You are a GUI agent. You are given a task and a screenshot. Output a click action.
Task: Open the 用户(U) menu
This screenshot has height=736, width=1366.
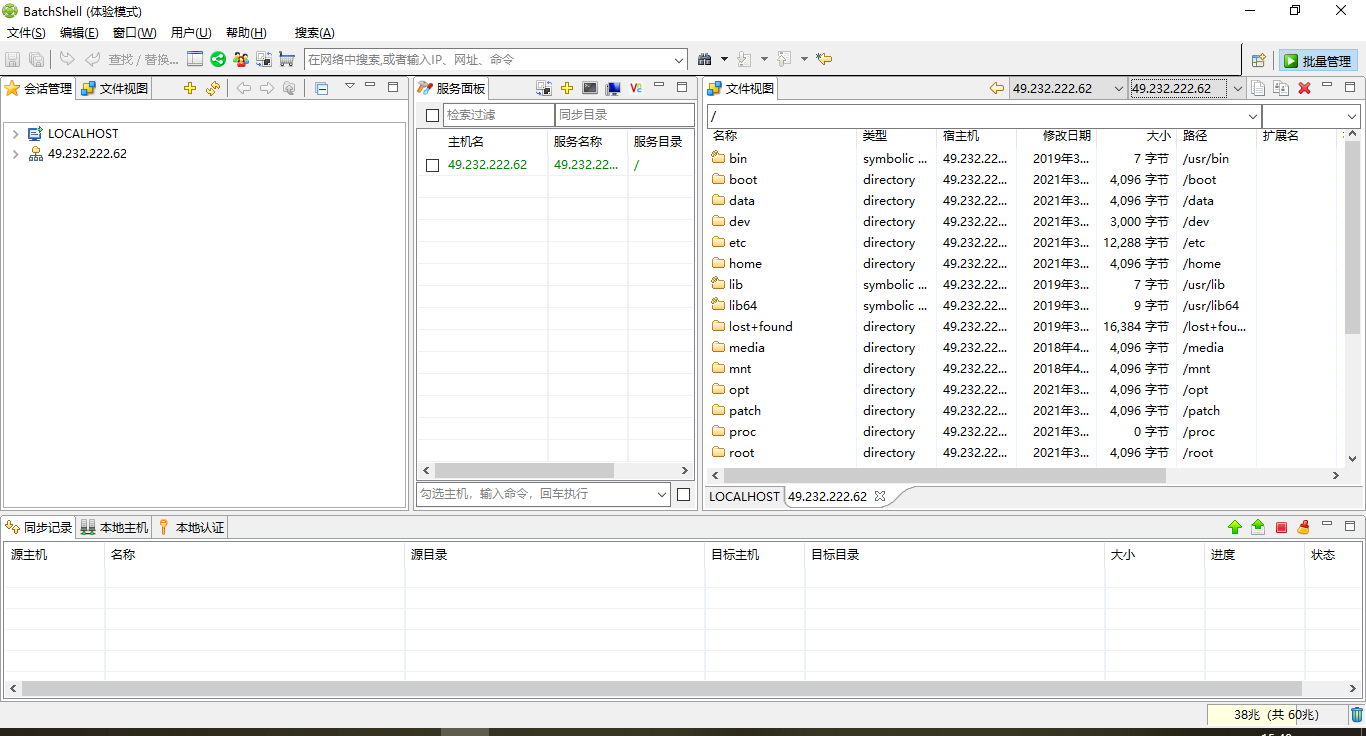tap(191, 33)
